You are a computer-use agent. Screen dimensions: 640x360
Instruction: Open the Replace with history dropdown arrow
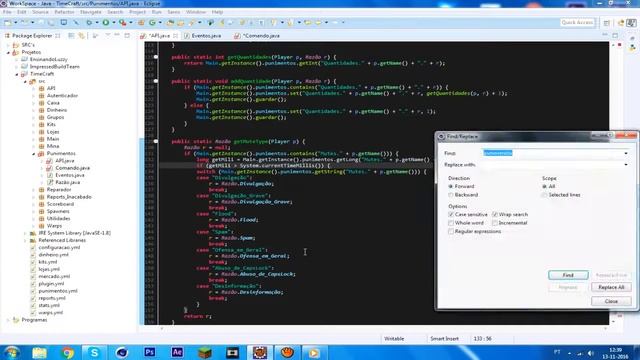[626, 164]
